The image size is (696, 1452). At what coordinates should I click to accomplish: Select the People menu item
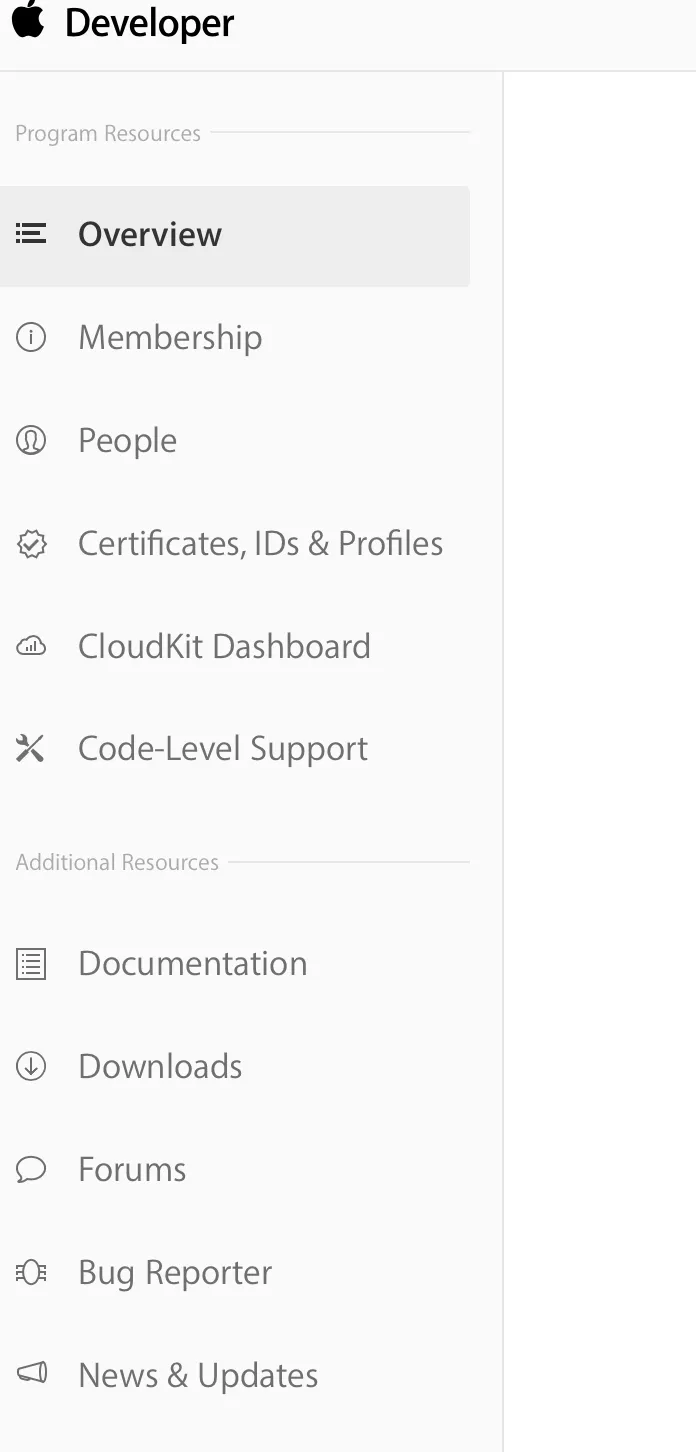tap(127, 441)
